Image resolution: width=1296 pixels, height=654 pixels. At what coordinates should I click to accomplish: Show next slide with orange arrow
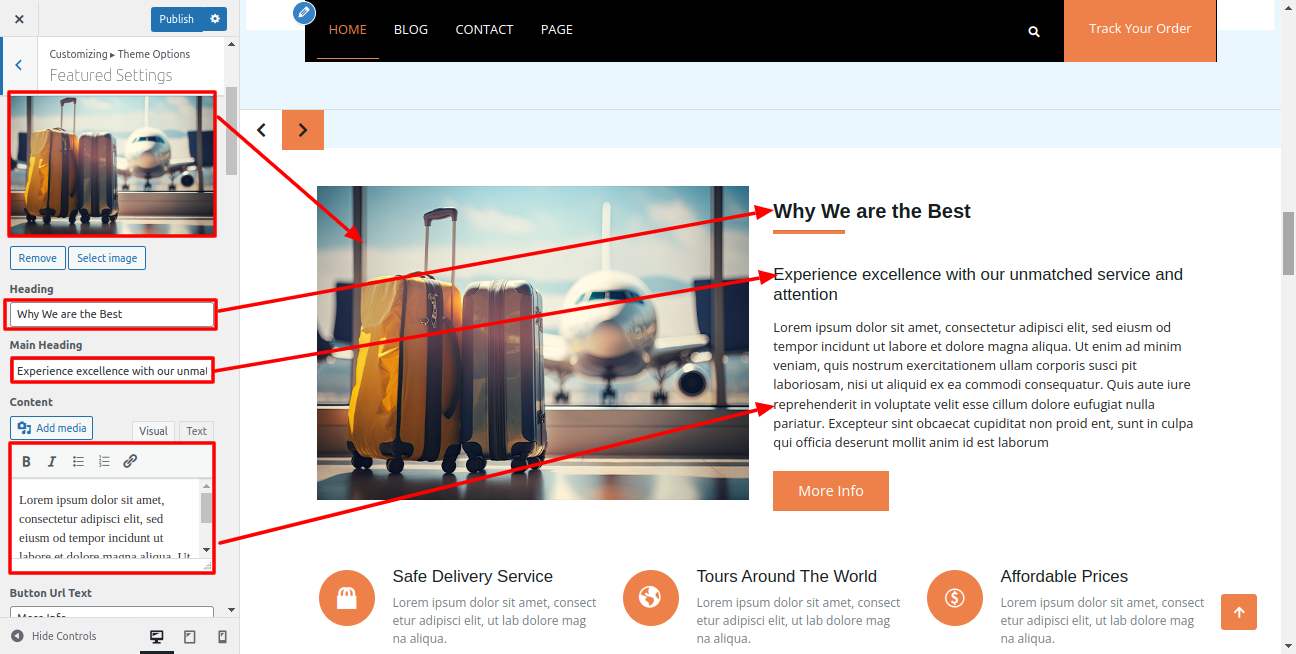click(303, 130)
